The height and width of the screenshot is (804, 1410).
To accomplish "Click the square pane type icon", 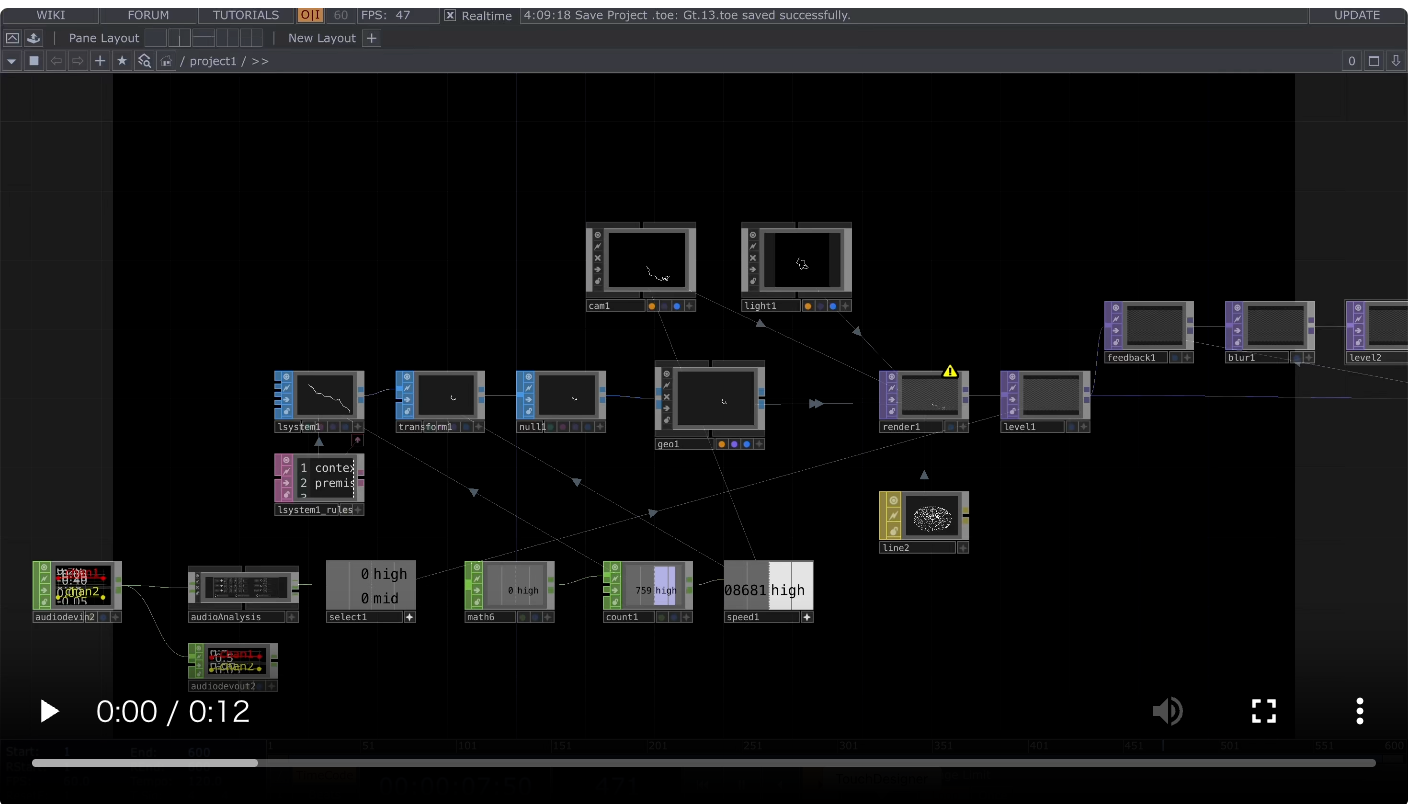I will point(34,61).
